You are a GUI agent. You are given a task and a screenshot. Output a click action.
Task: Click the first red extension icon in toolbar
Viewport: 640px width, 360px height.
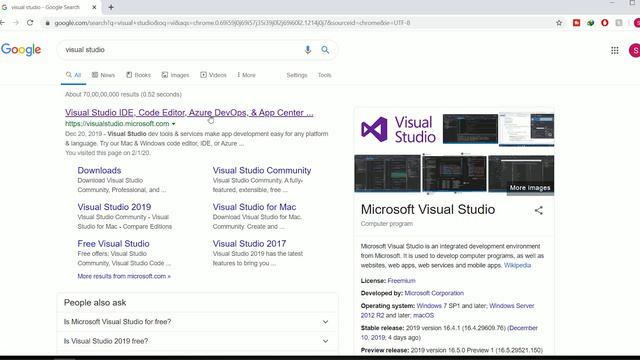(576, 23)
